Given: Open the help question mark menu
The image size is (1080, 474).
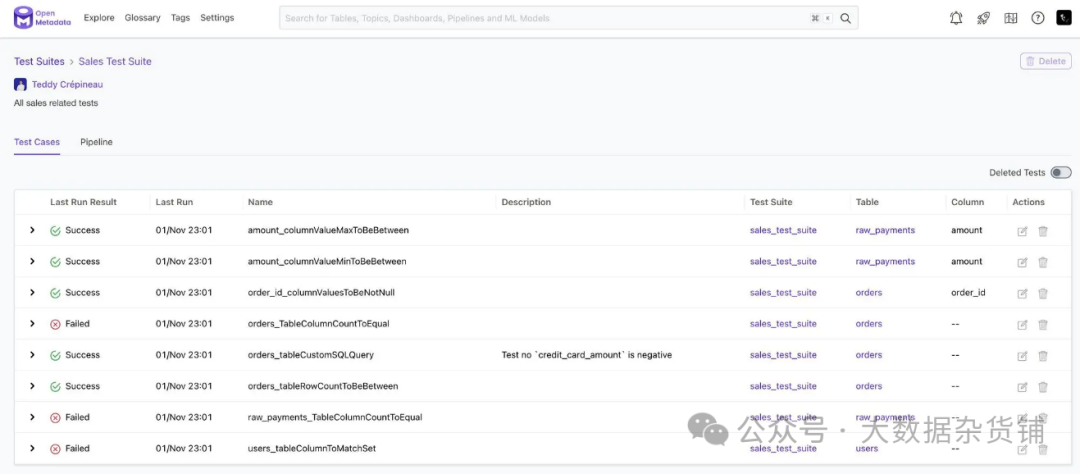Looking at the screenshot, I should point(1037,18).
